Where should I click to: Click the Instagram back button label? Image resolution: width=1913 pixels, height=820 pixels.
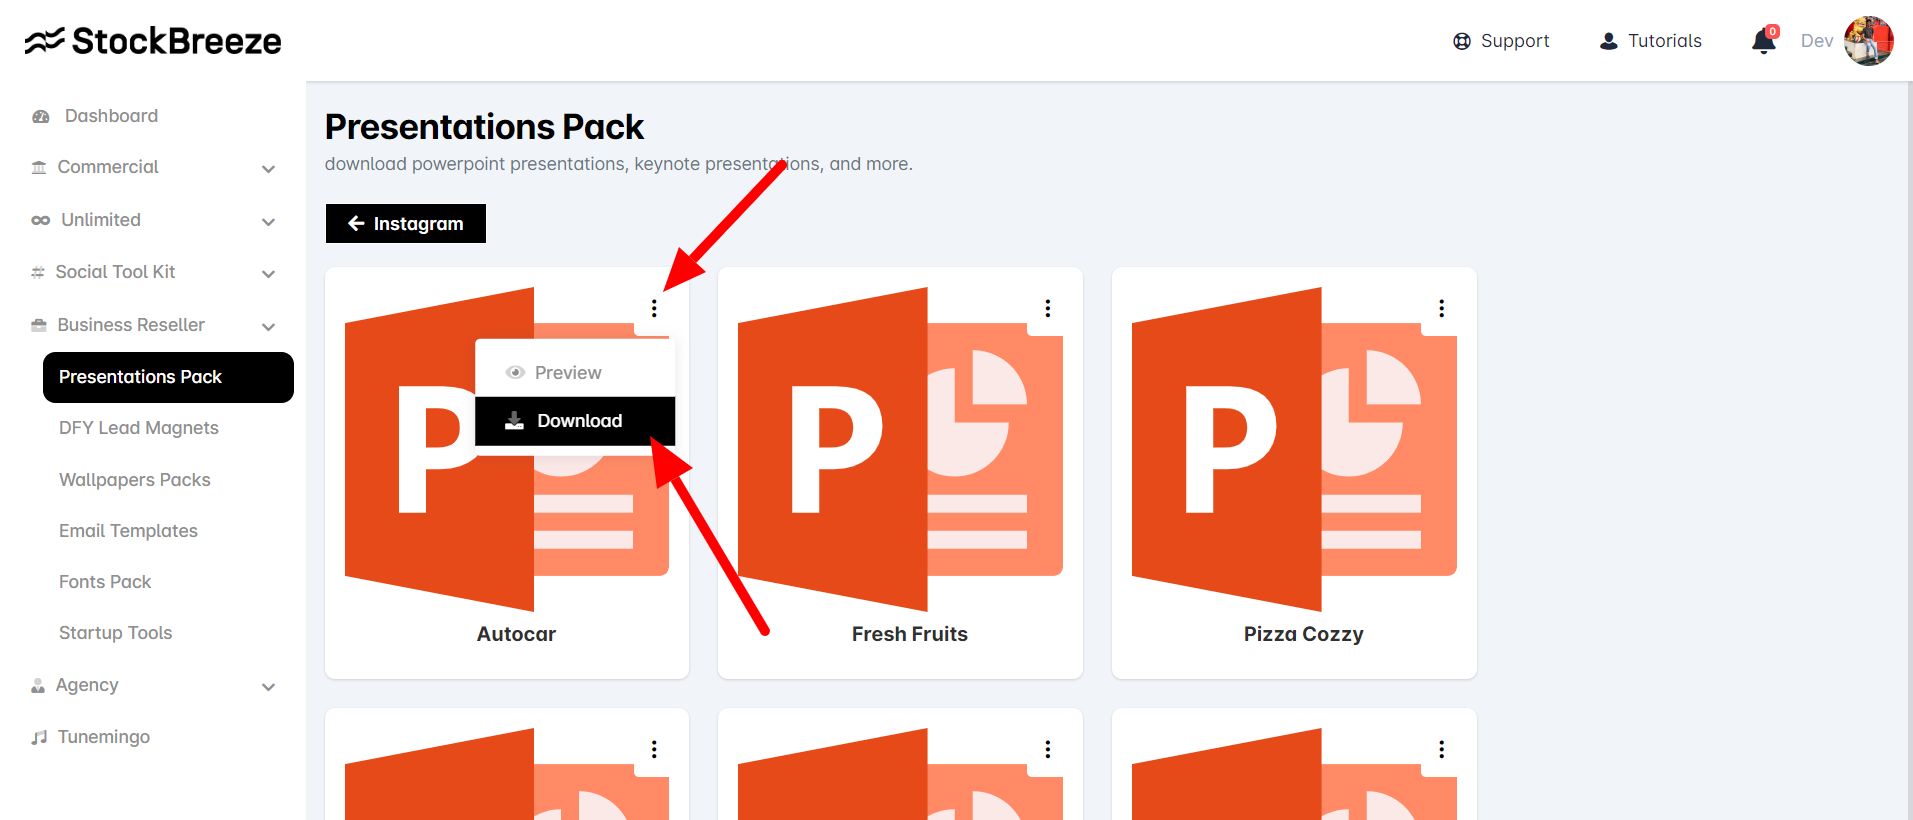pyautogui.click(x=419, y=224)
